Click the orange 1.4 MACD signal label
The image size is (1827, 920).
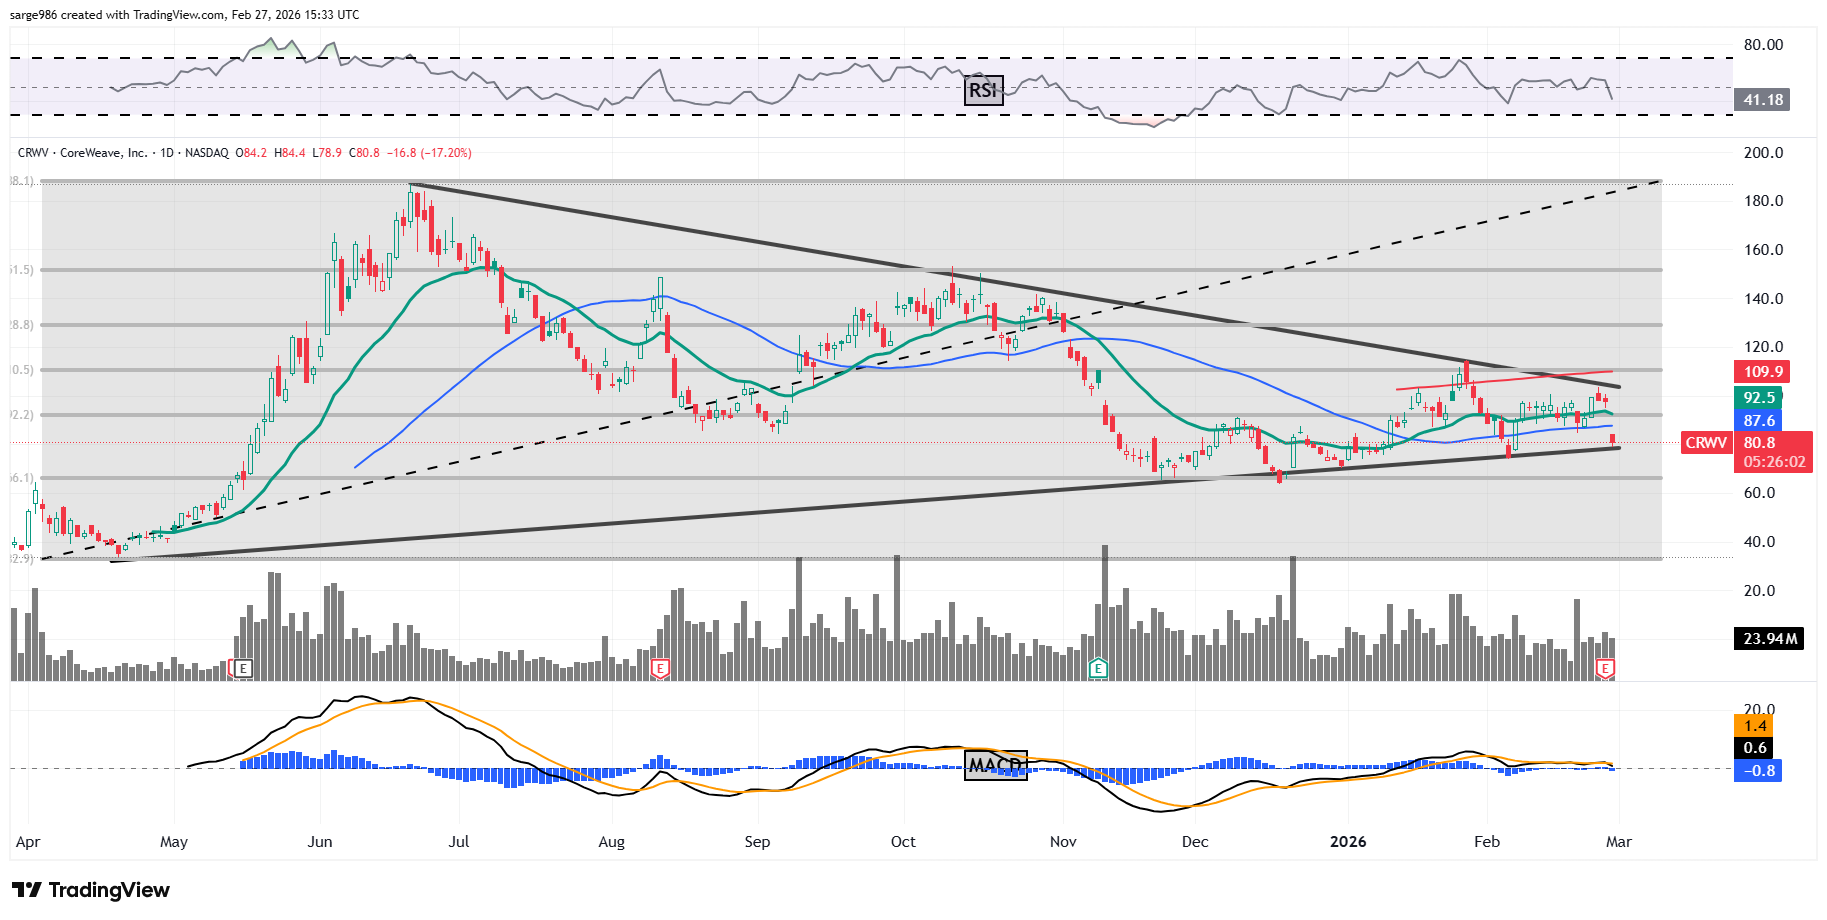pyautogui.click(x=1755, y=726)
